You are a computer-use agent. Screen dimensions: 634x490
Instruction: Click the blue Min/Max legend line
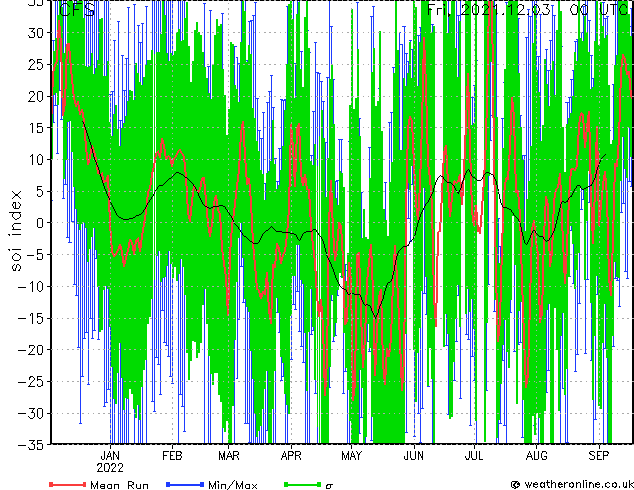[185, 484]
